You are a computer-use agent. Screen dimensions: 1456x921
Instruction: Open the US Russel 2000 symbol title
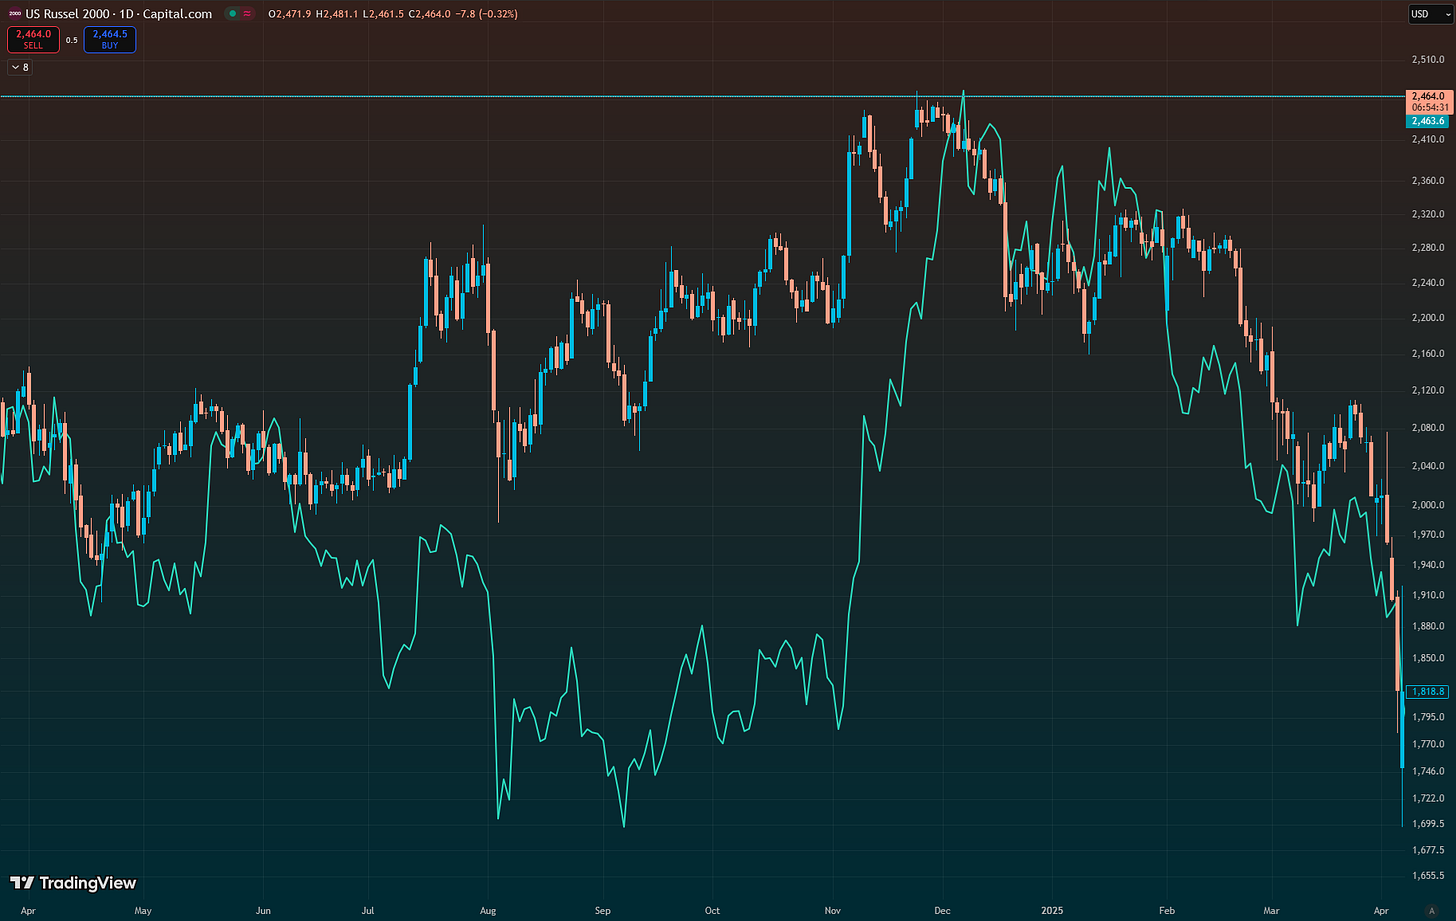coord(119,14)
